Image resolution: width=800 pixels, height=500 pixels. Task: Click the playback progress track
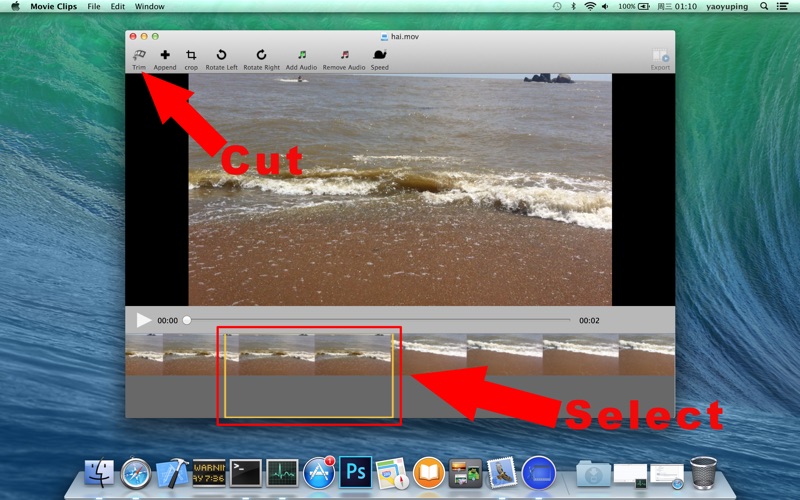click(x=378, y=320)
